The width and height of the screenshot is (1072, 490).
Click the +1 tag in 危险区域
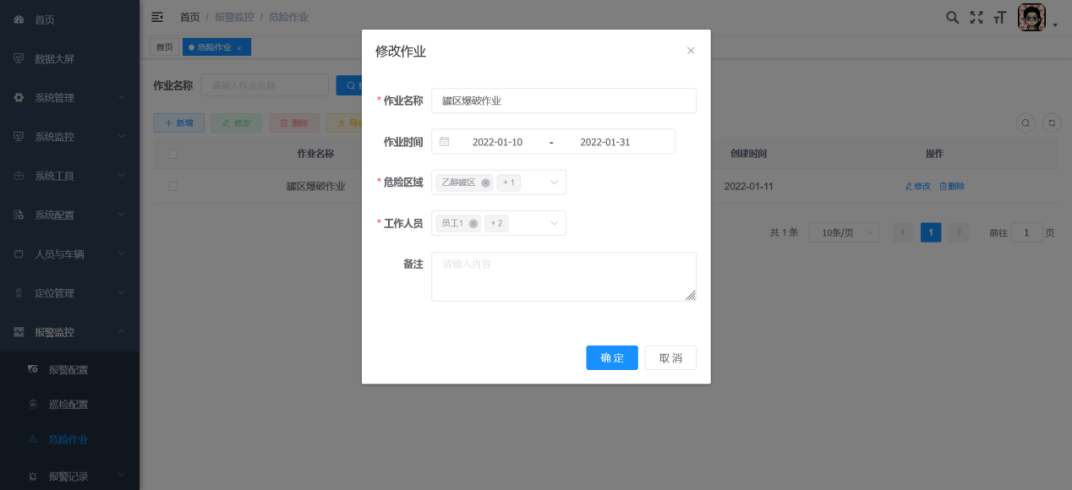point(509,182)
